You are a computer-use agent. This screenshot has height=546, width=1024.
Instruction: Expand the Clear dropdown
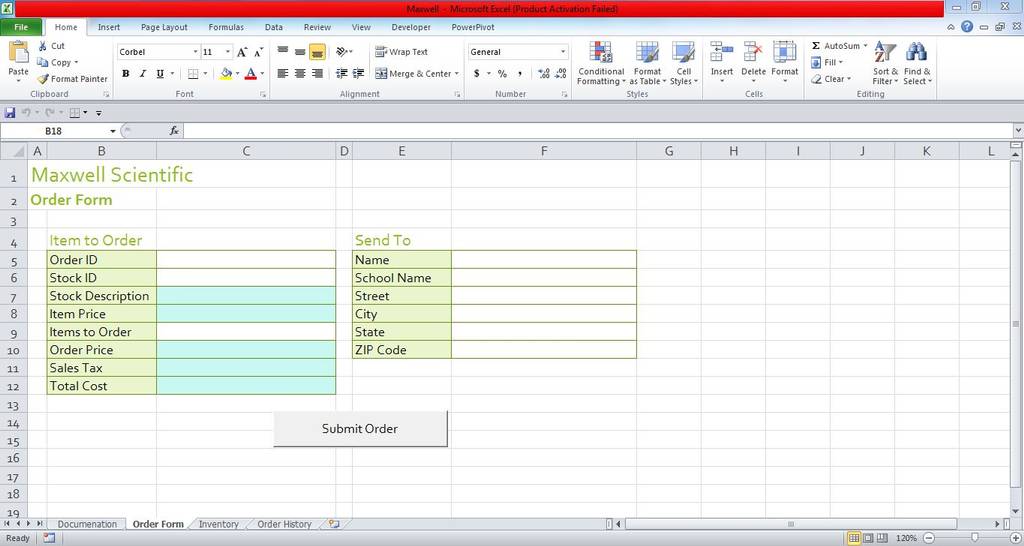[849, 79]
